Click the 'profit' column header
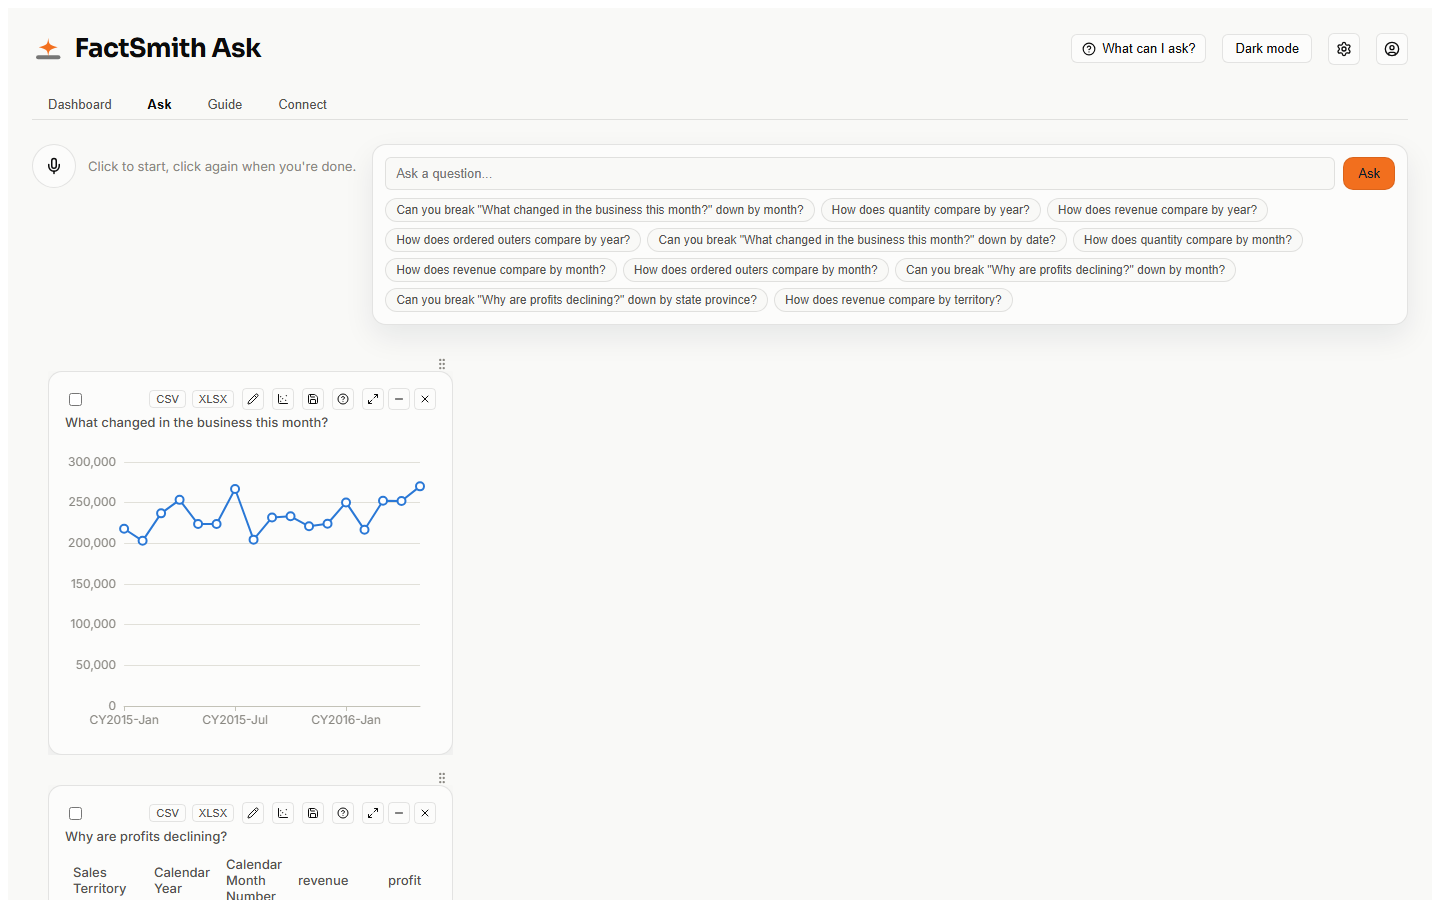This screenshot has width=1440, height=900. pyautogui.click(x=405, y=881)
